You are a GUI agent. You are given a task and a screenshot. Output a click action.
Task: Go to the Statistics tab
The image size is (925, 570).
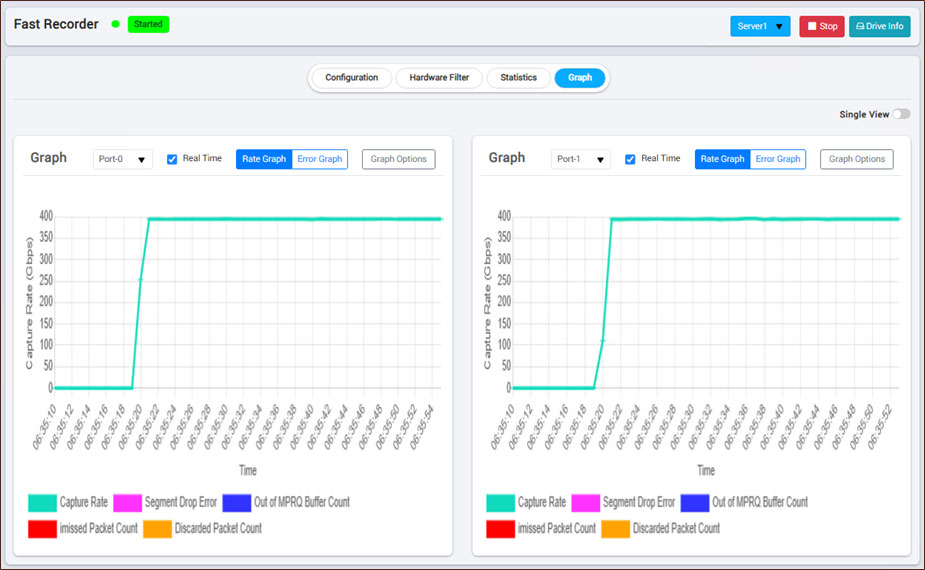tap(519, 77)
